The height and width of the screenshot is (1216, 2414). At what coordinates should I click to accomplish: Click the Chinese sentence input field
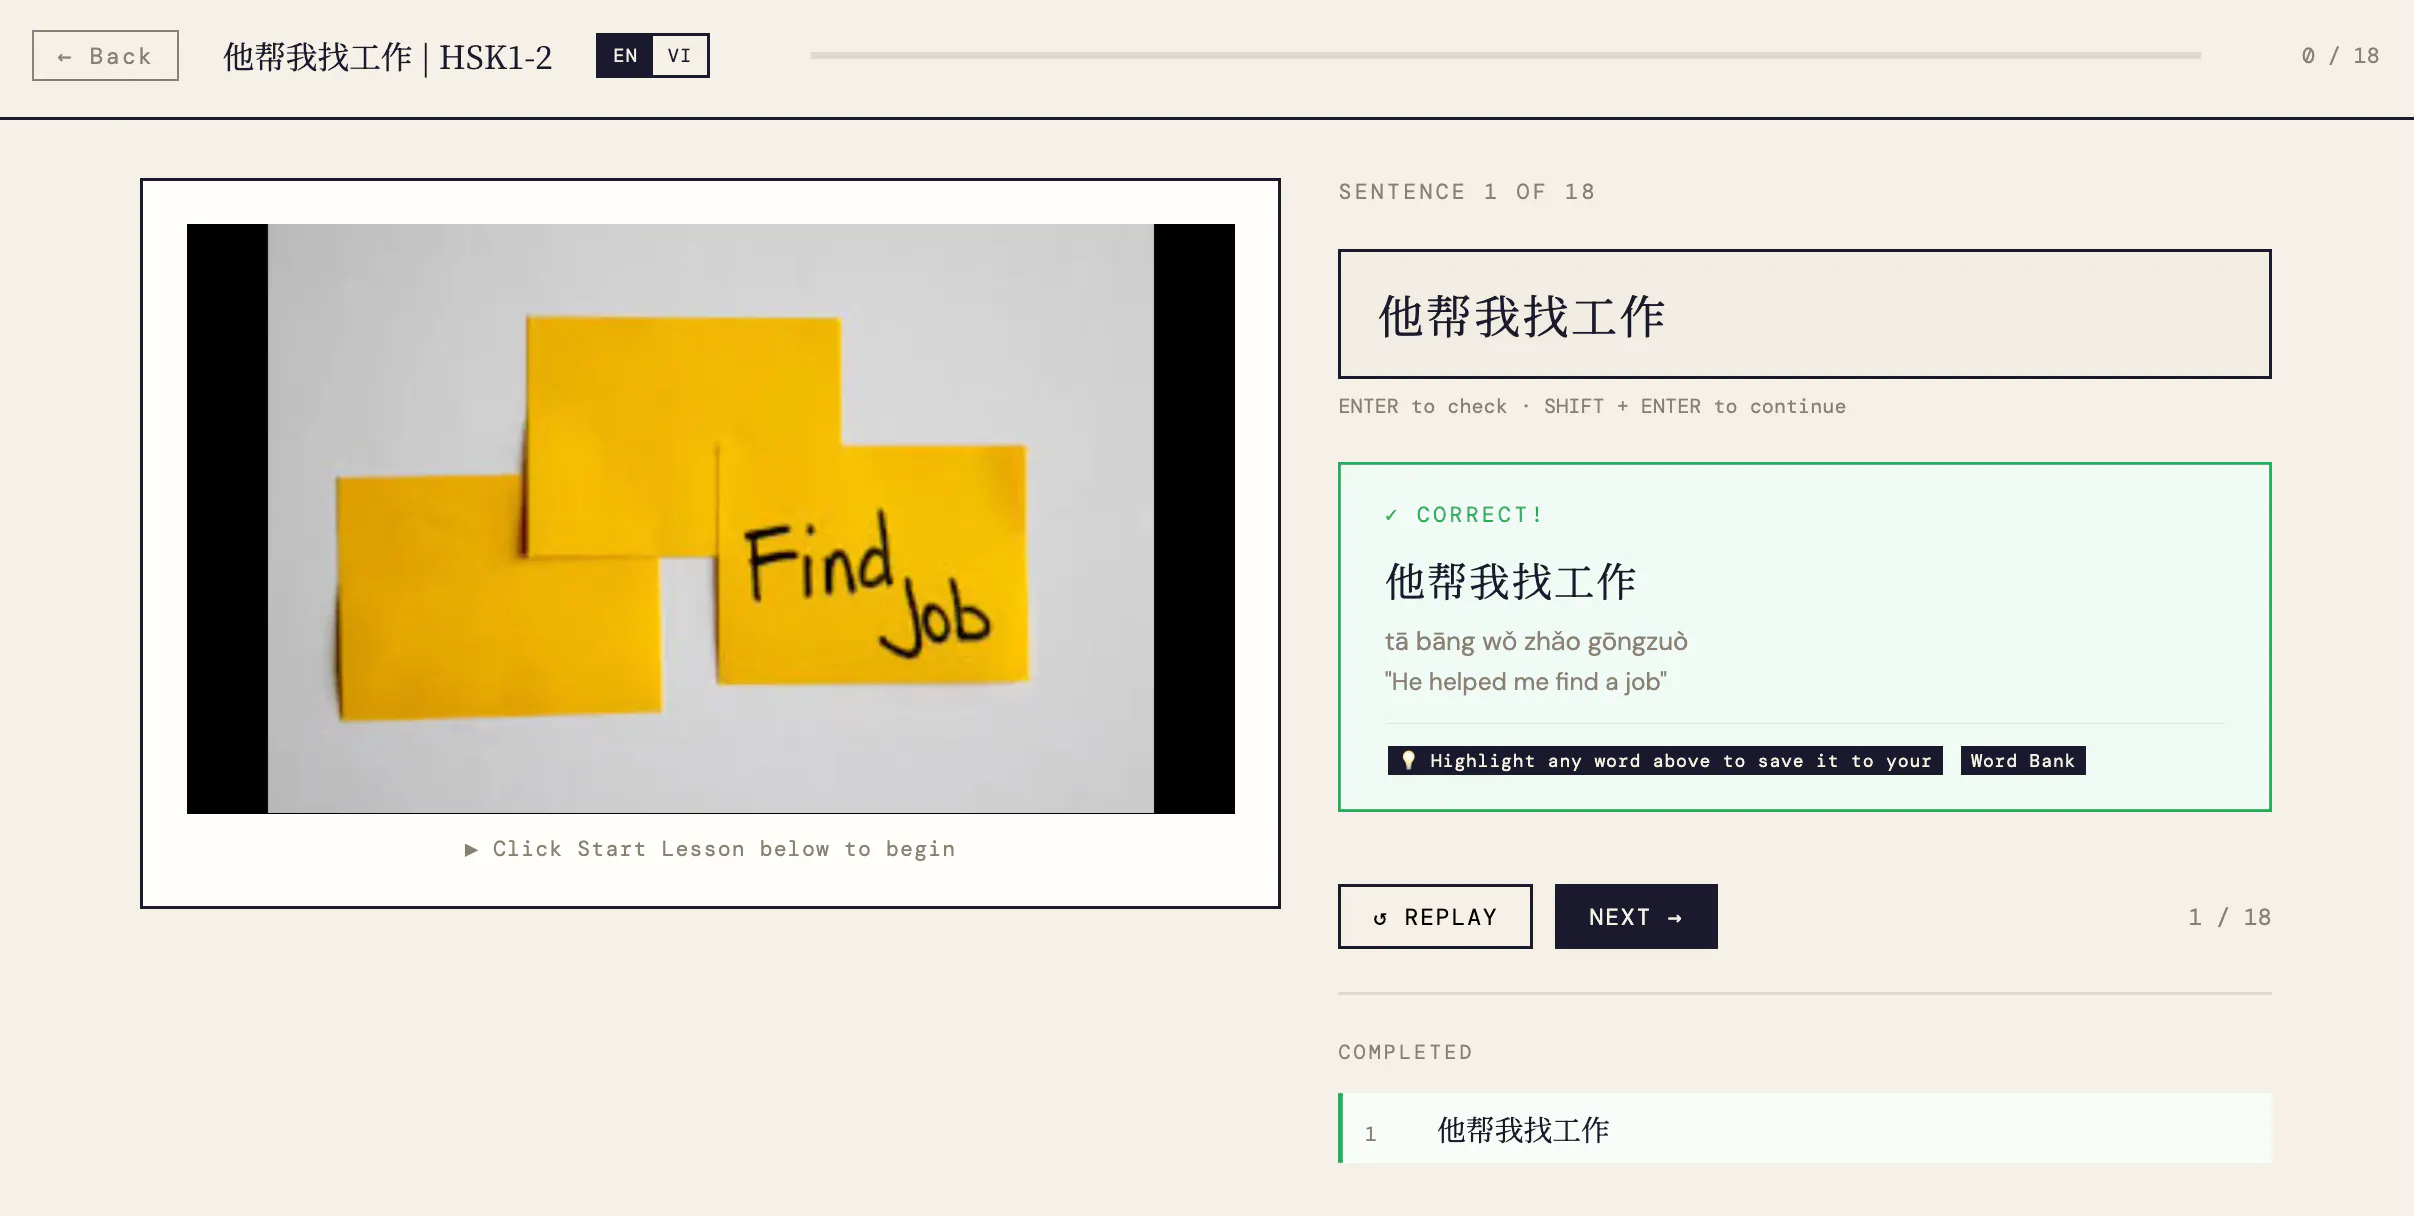[1804, 314]
